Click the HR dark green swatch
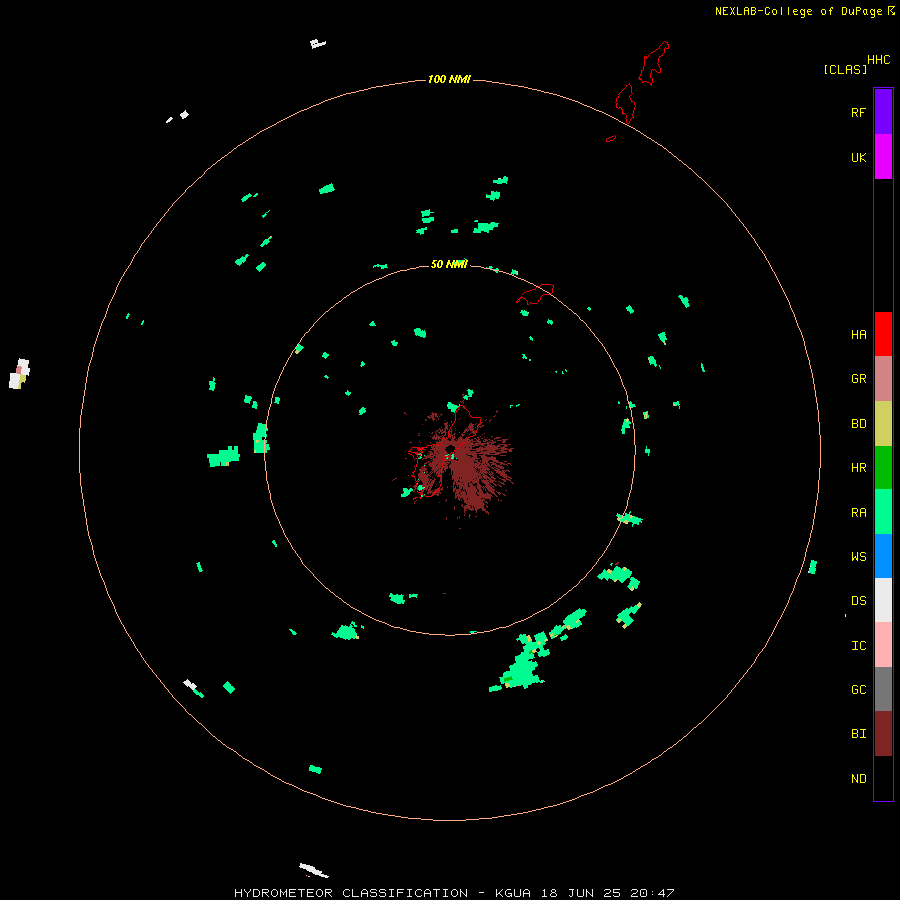Image resolution: width=900 pixels, height=900 pixels. tap(883, 468)
